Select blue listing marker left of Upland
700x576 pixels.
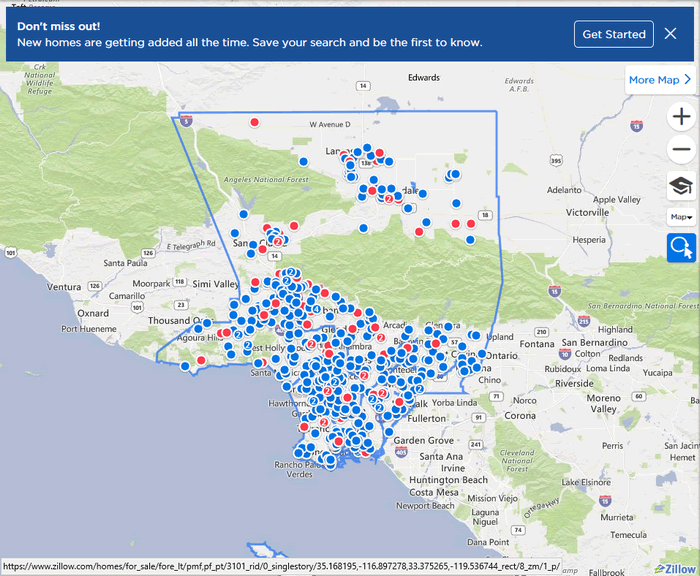pos(476,336)
